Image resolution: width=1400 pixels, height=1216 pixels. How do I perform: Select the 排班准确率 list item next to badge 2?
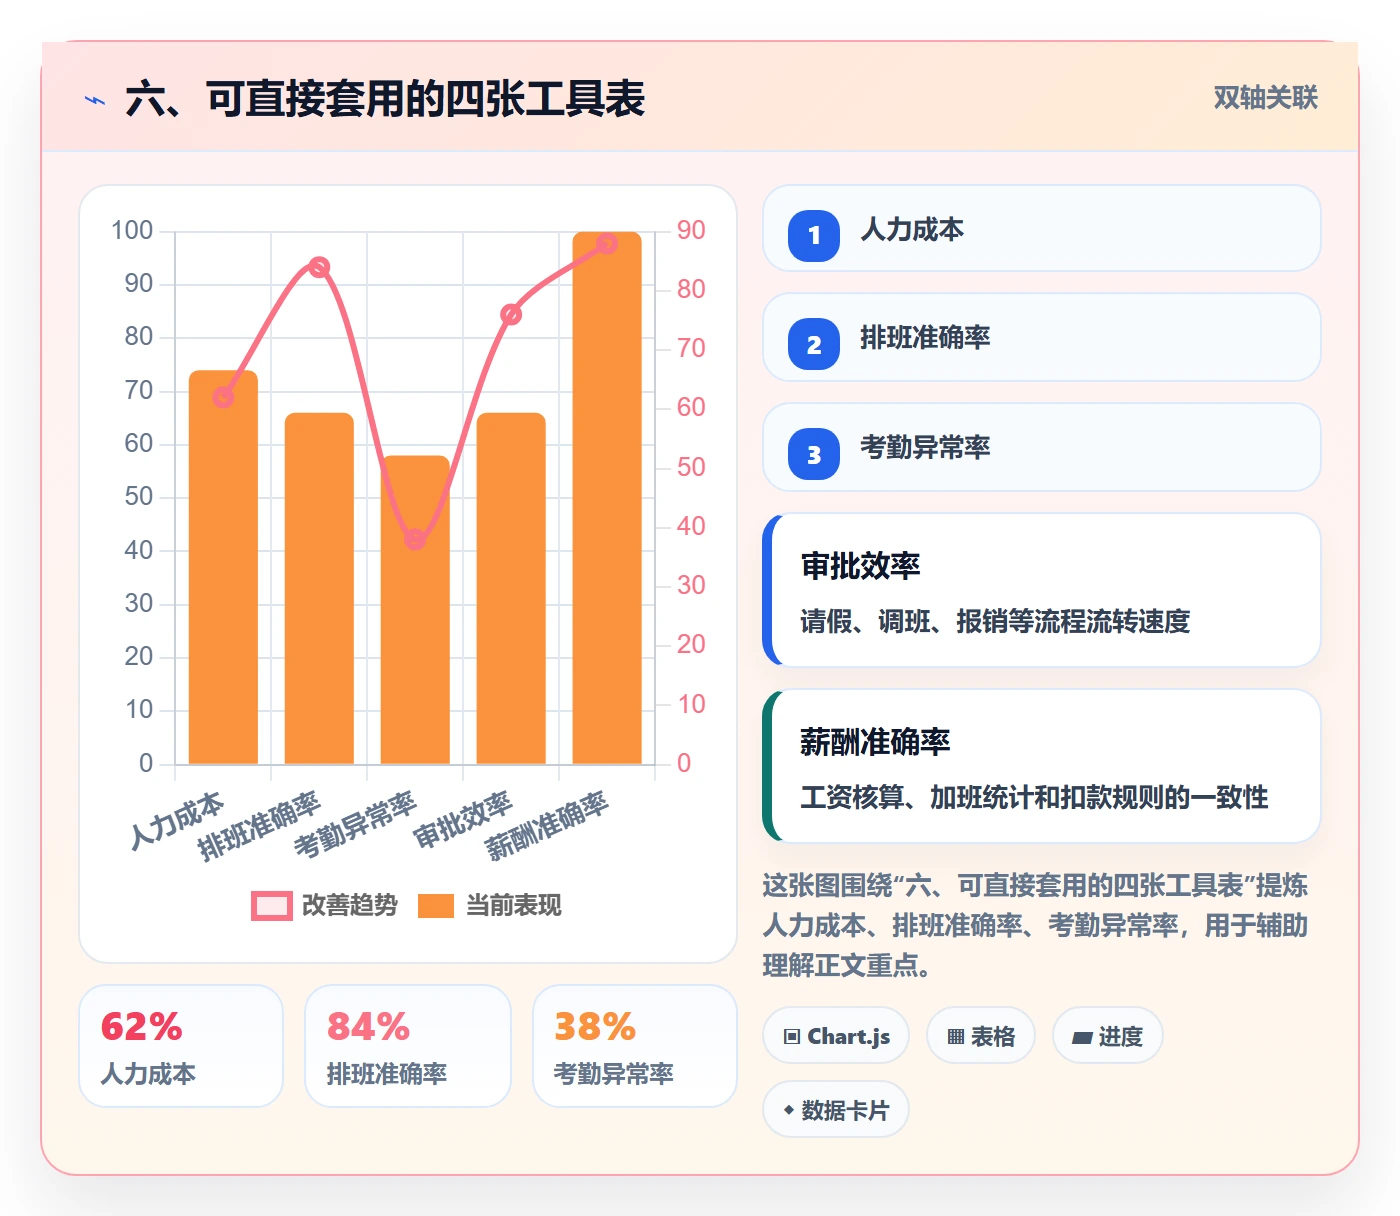(x=1042, y=337)
